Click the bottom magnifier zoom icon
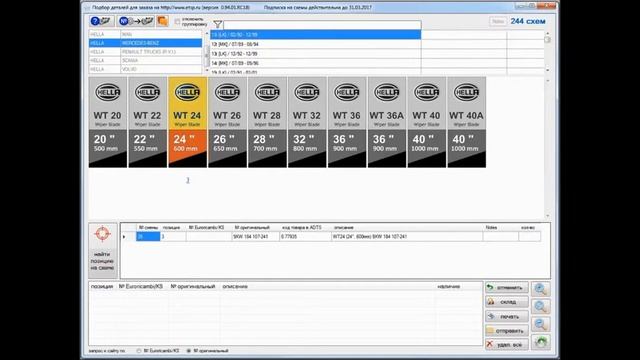Image resolution: width=640 pixels, height=360 pixels. pos(540,324)
